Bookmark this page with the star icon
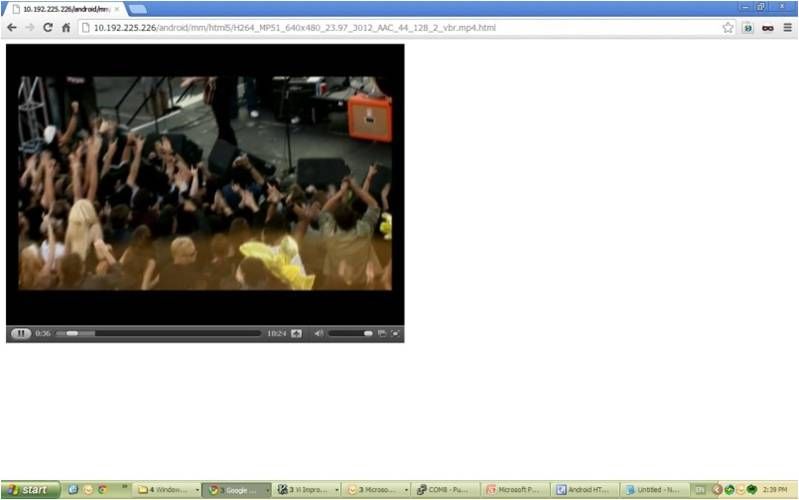The image size is (799, 500). (728, 28)
